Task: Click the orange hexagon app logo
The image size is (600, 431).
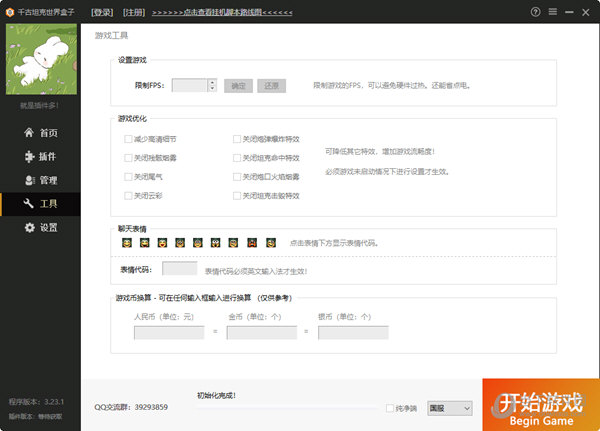Action: [10, 12]
